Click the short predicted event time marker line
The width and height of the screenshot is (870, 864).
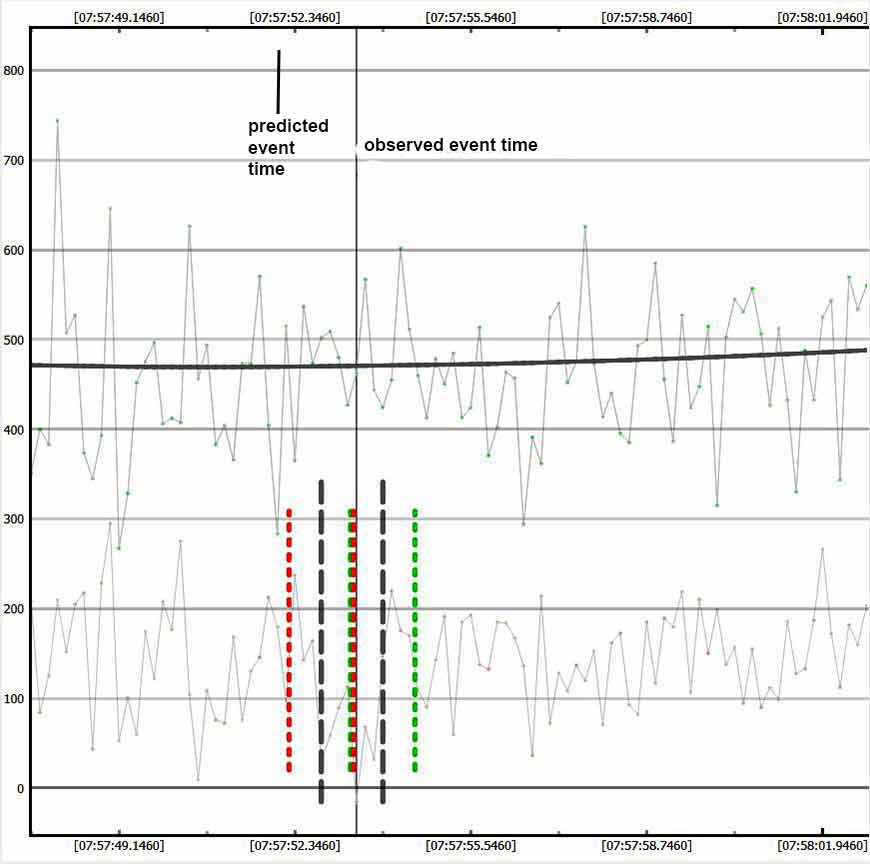279,82
